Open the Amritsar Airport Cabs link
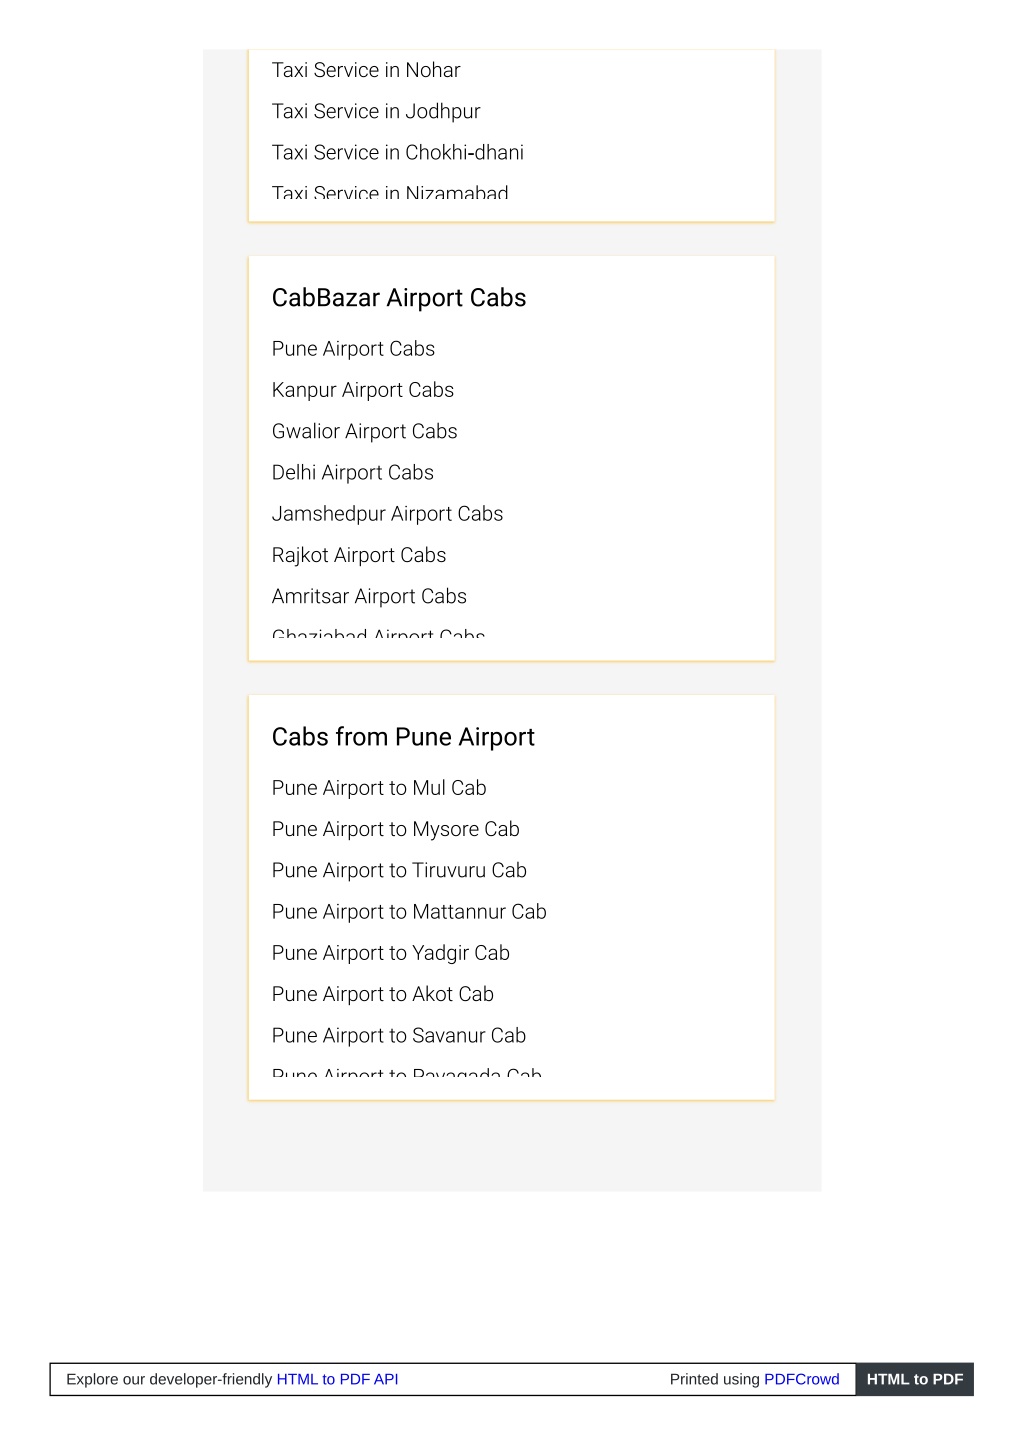This screenshot has height=1448, width=1024. [x=369, y=596]
